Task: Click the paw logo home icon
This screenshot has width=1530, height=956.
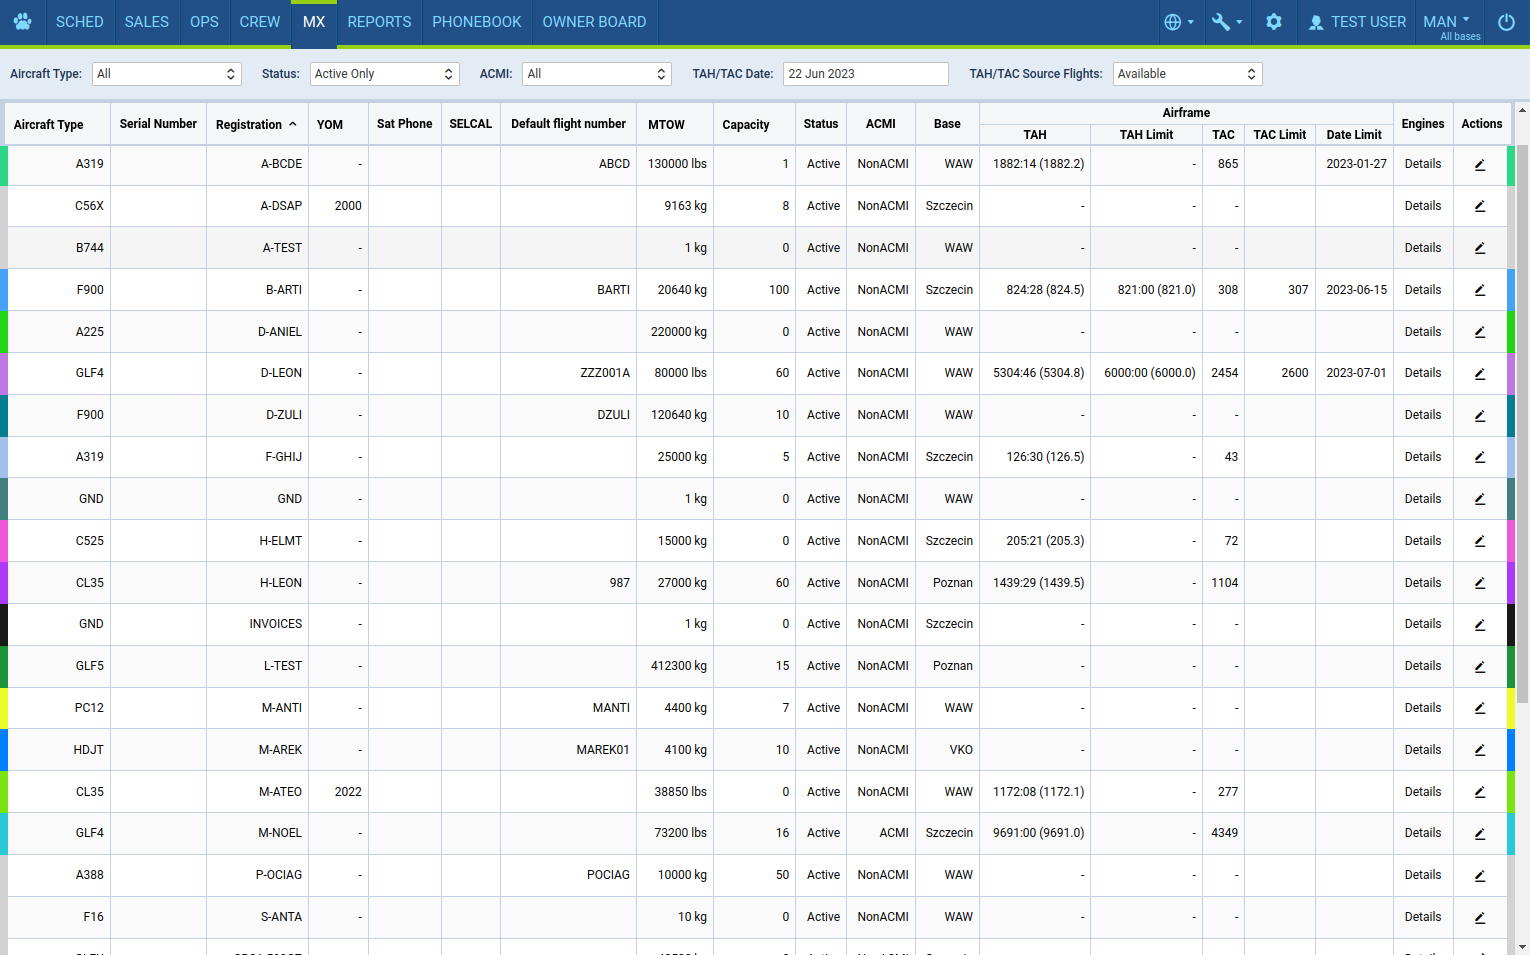Action: coord(22,22)
